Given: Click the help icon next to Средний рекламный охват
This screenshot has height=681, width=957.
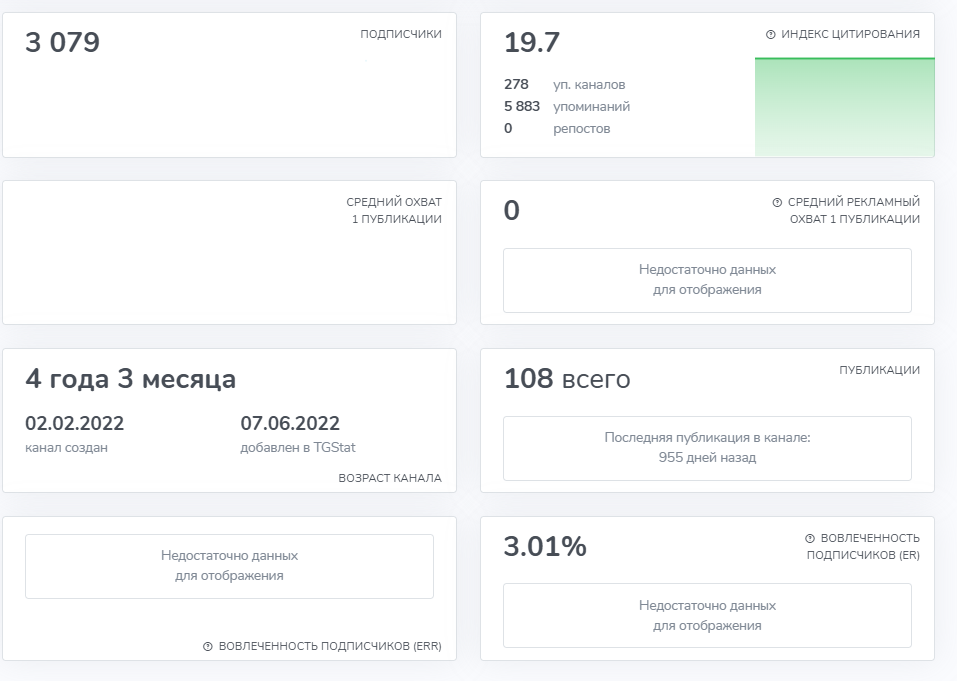Looking at the screenshot, I should [x=777, y=202].
